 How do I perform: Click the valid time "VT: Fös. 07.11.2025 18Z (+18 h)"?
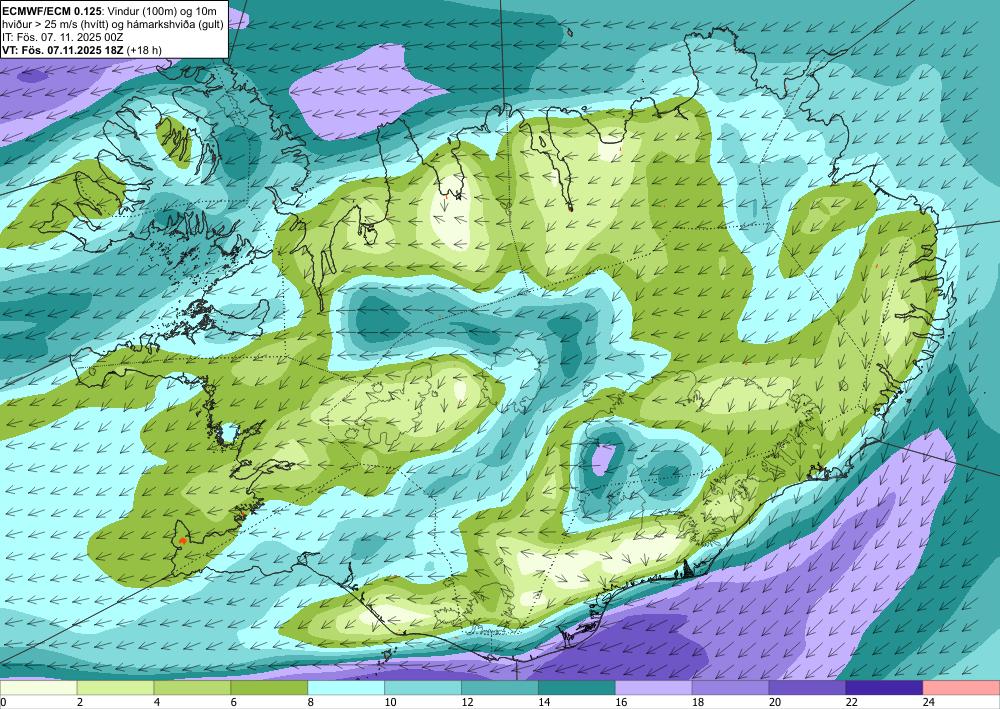tap(82, 50)
